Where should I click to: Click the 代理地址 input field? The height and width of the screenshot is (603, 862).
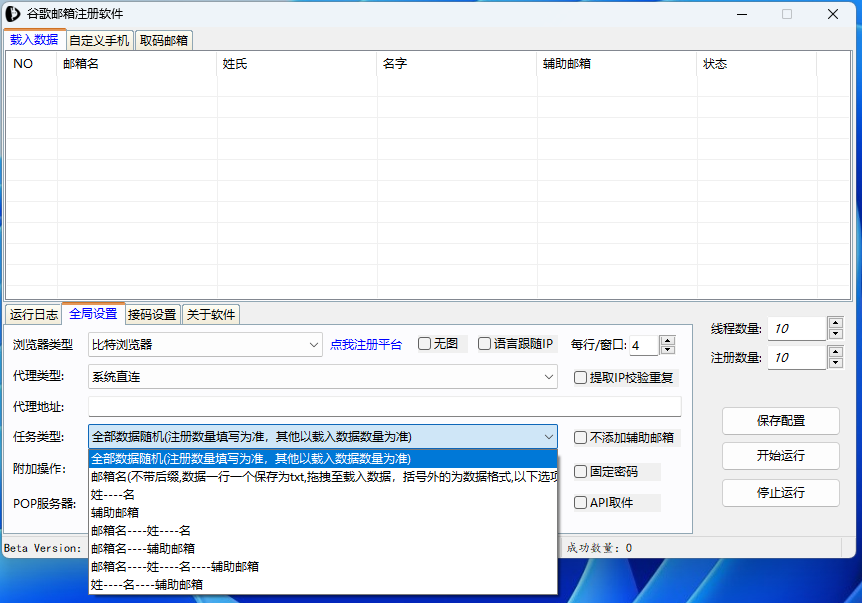tap(384, 407)
